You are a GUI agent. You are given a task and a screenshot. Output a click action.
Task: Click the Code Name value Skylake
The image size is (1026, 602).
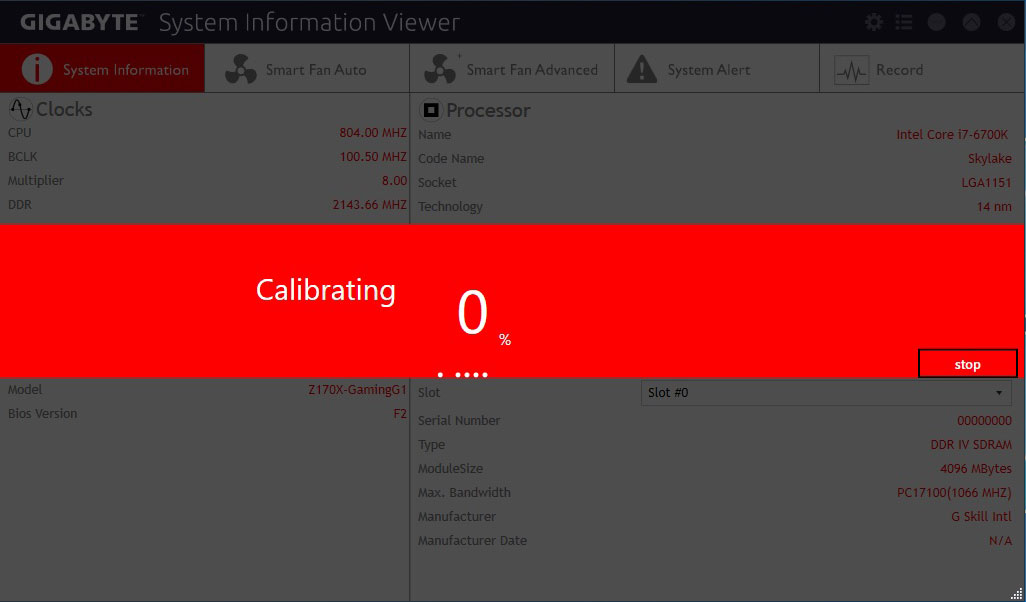click(990, 159)
